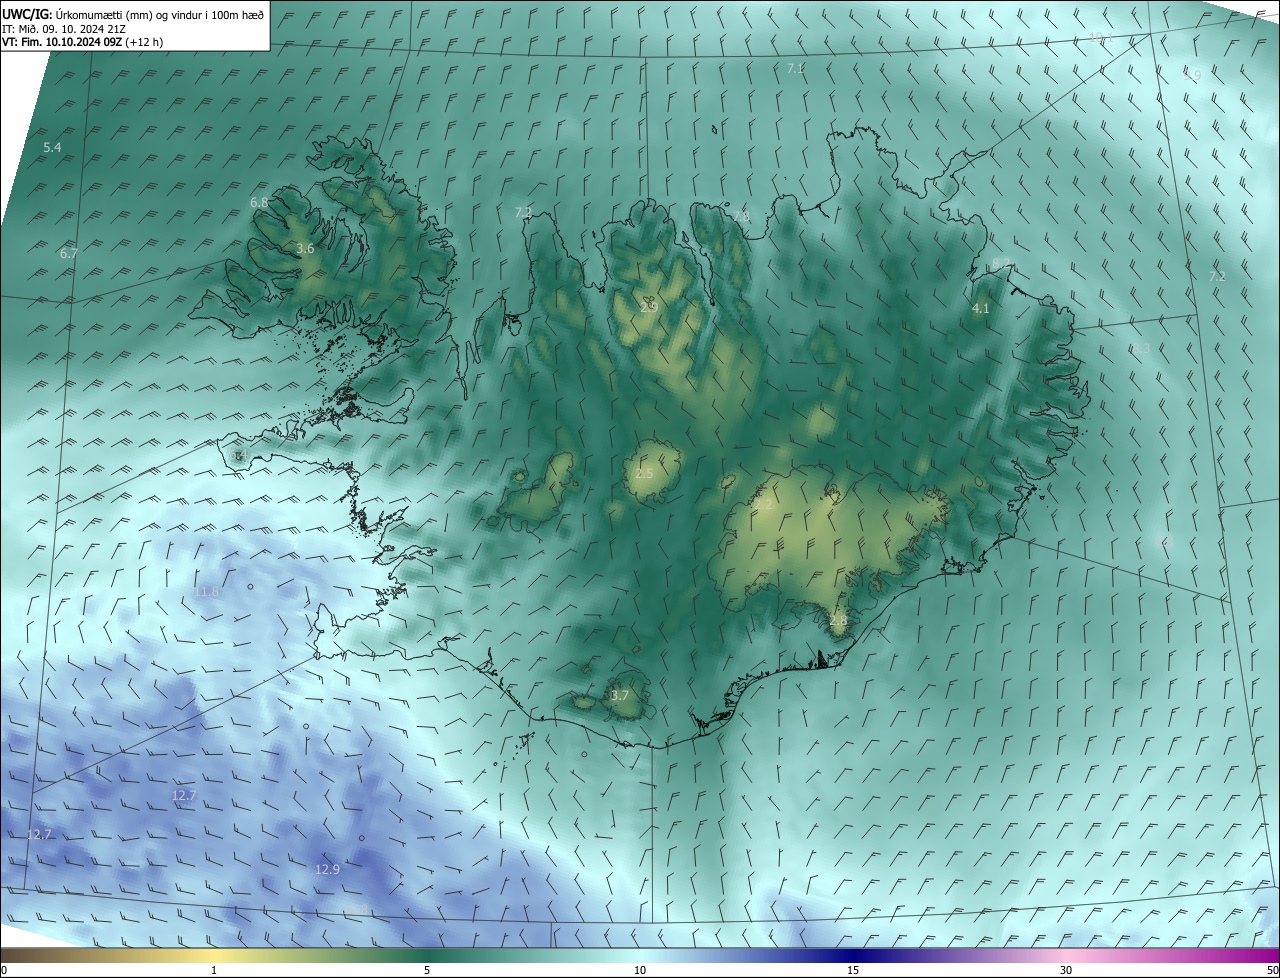The image size is (1280, 978).
Task: Click the map value label 2.8
Action: 838,620
